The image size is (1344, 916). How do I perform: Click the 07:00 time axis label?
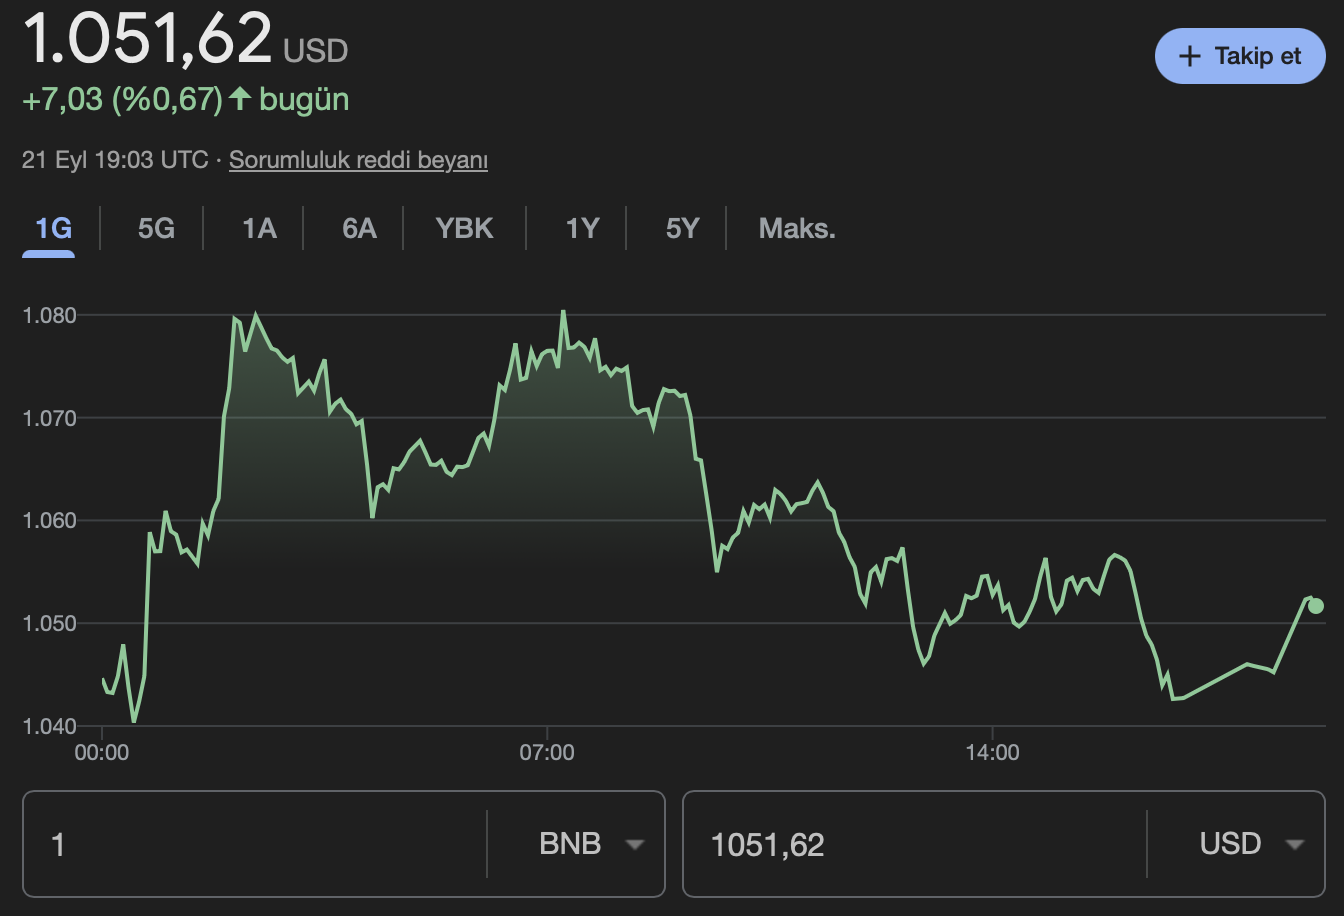(547, 753)
